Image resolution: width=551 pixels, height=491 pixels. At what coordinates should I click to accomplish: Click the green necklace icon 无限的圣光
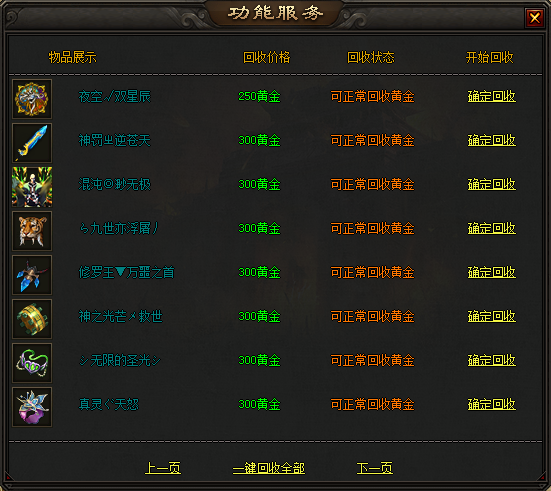click(32, 363)
